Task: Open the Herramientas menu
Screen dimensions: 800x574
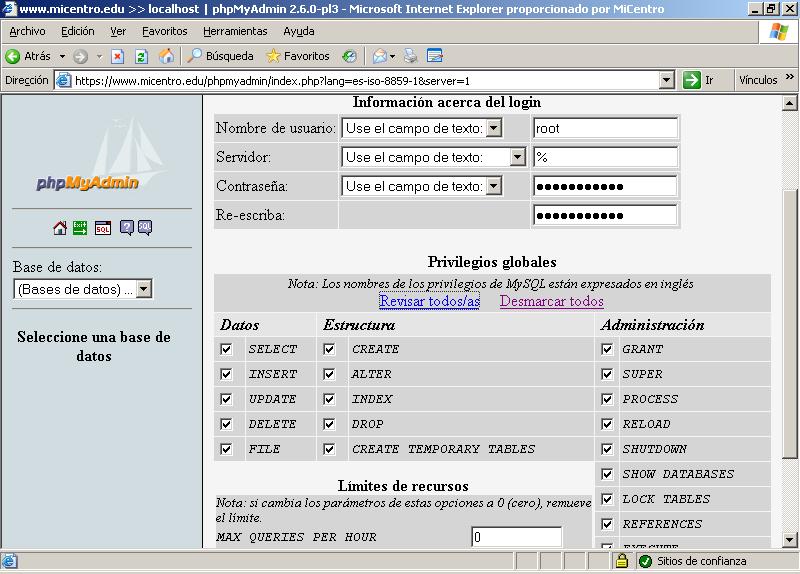Action: 235,31
